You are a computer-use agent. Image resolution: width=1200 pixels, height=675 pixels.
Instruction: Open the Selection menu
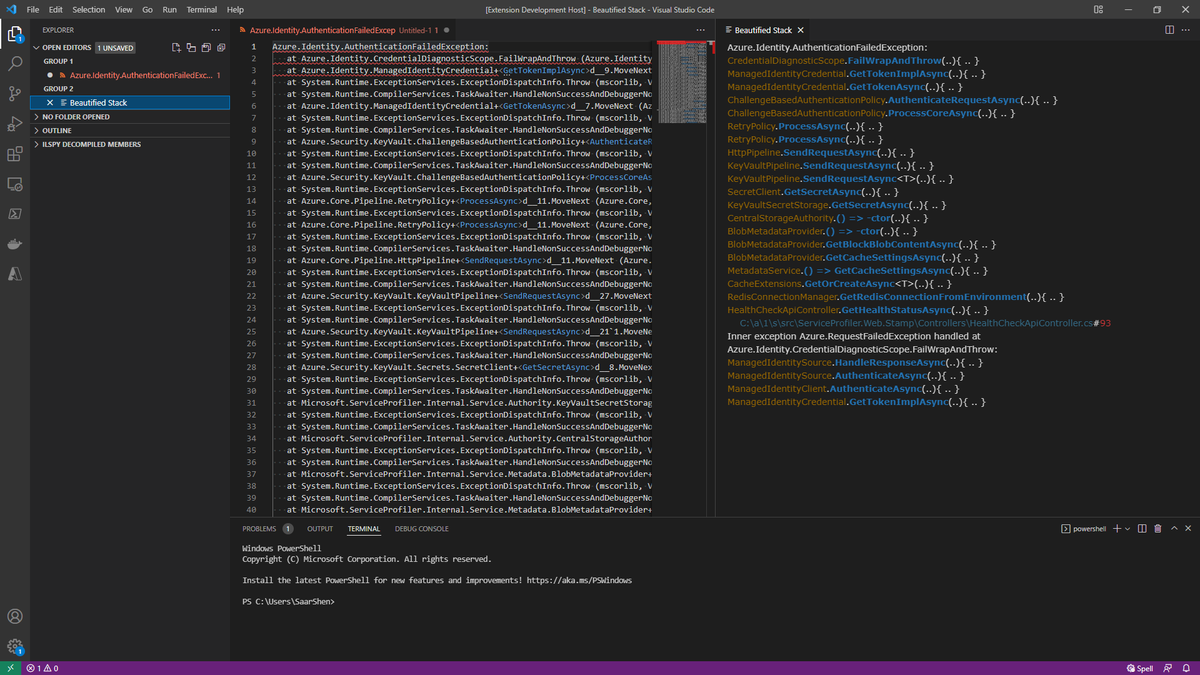[x=89, y=9]
